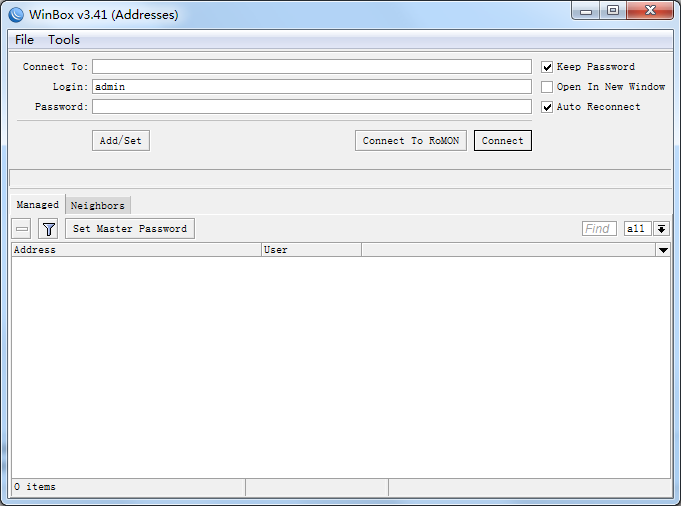This screenshot has height=506, width=681.
Task: Click the Find search box
Action: coord(599,229)
